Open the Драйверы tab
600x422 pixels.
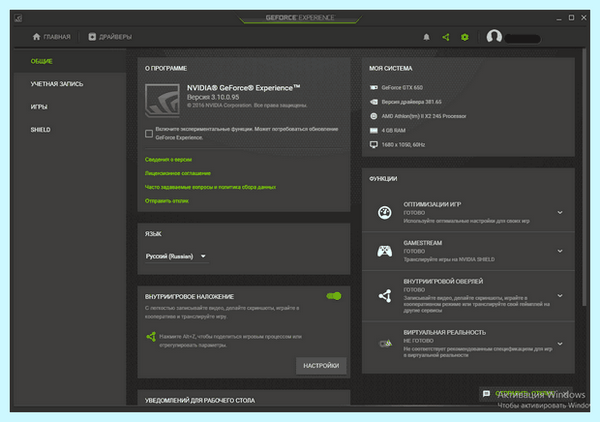tap(110, 37)
